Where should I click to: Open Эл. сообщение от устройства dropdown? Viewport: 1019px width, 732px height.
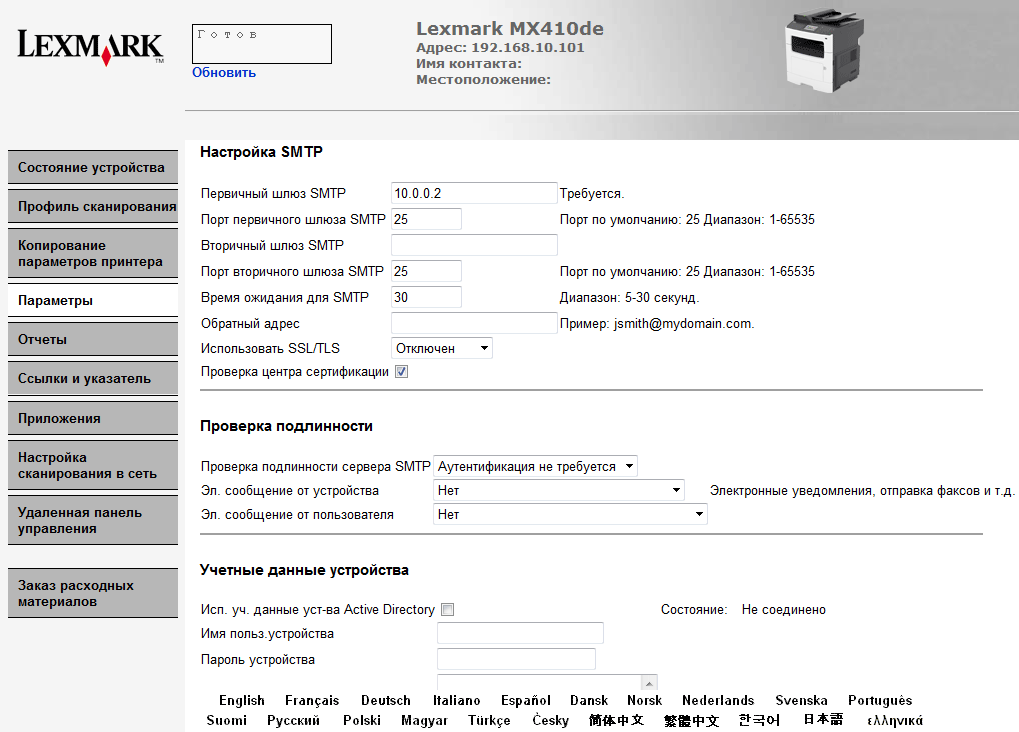pyautogui.click(x=558, y=490)
